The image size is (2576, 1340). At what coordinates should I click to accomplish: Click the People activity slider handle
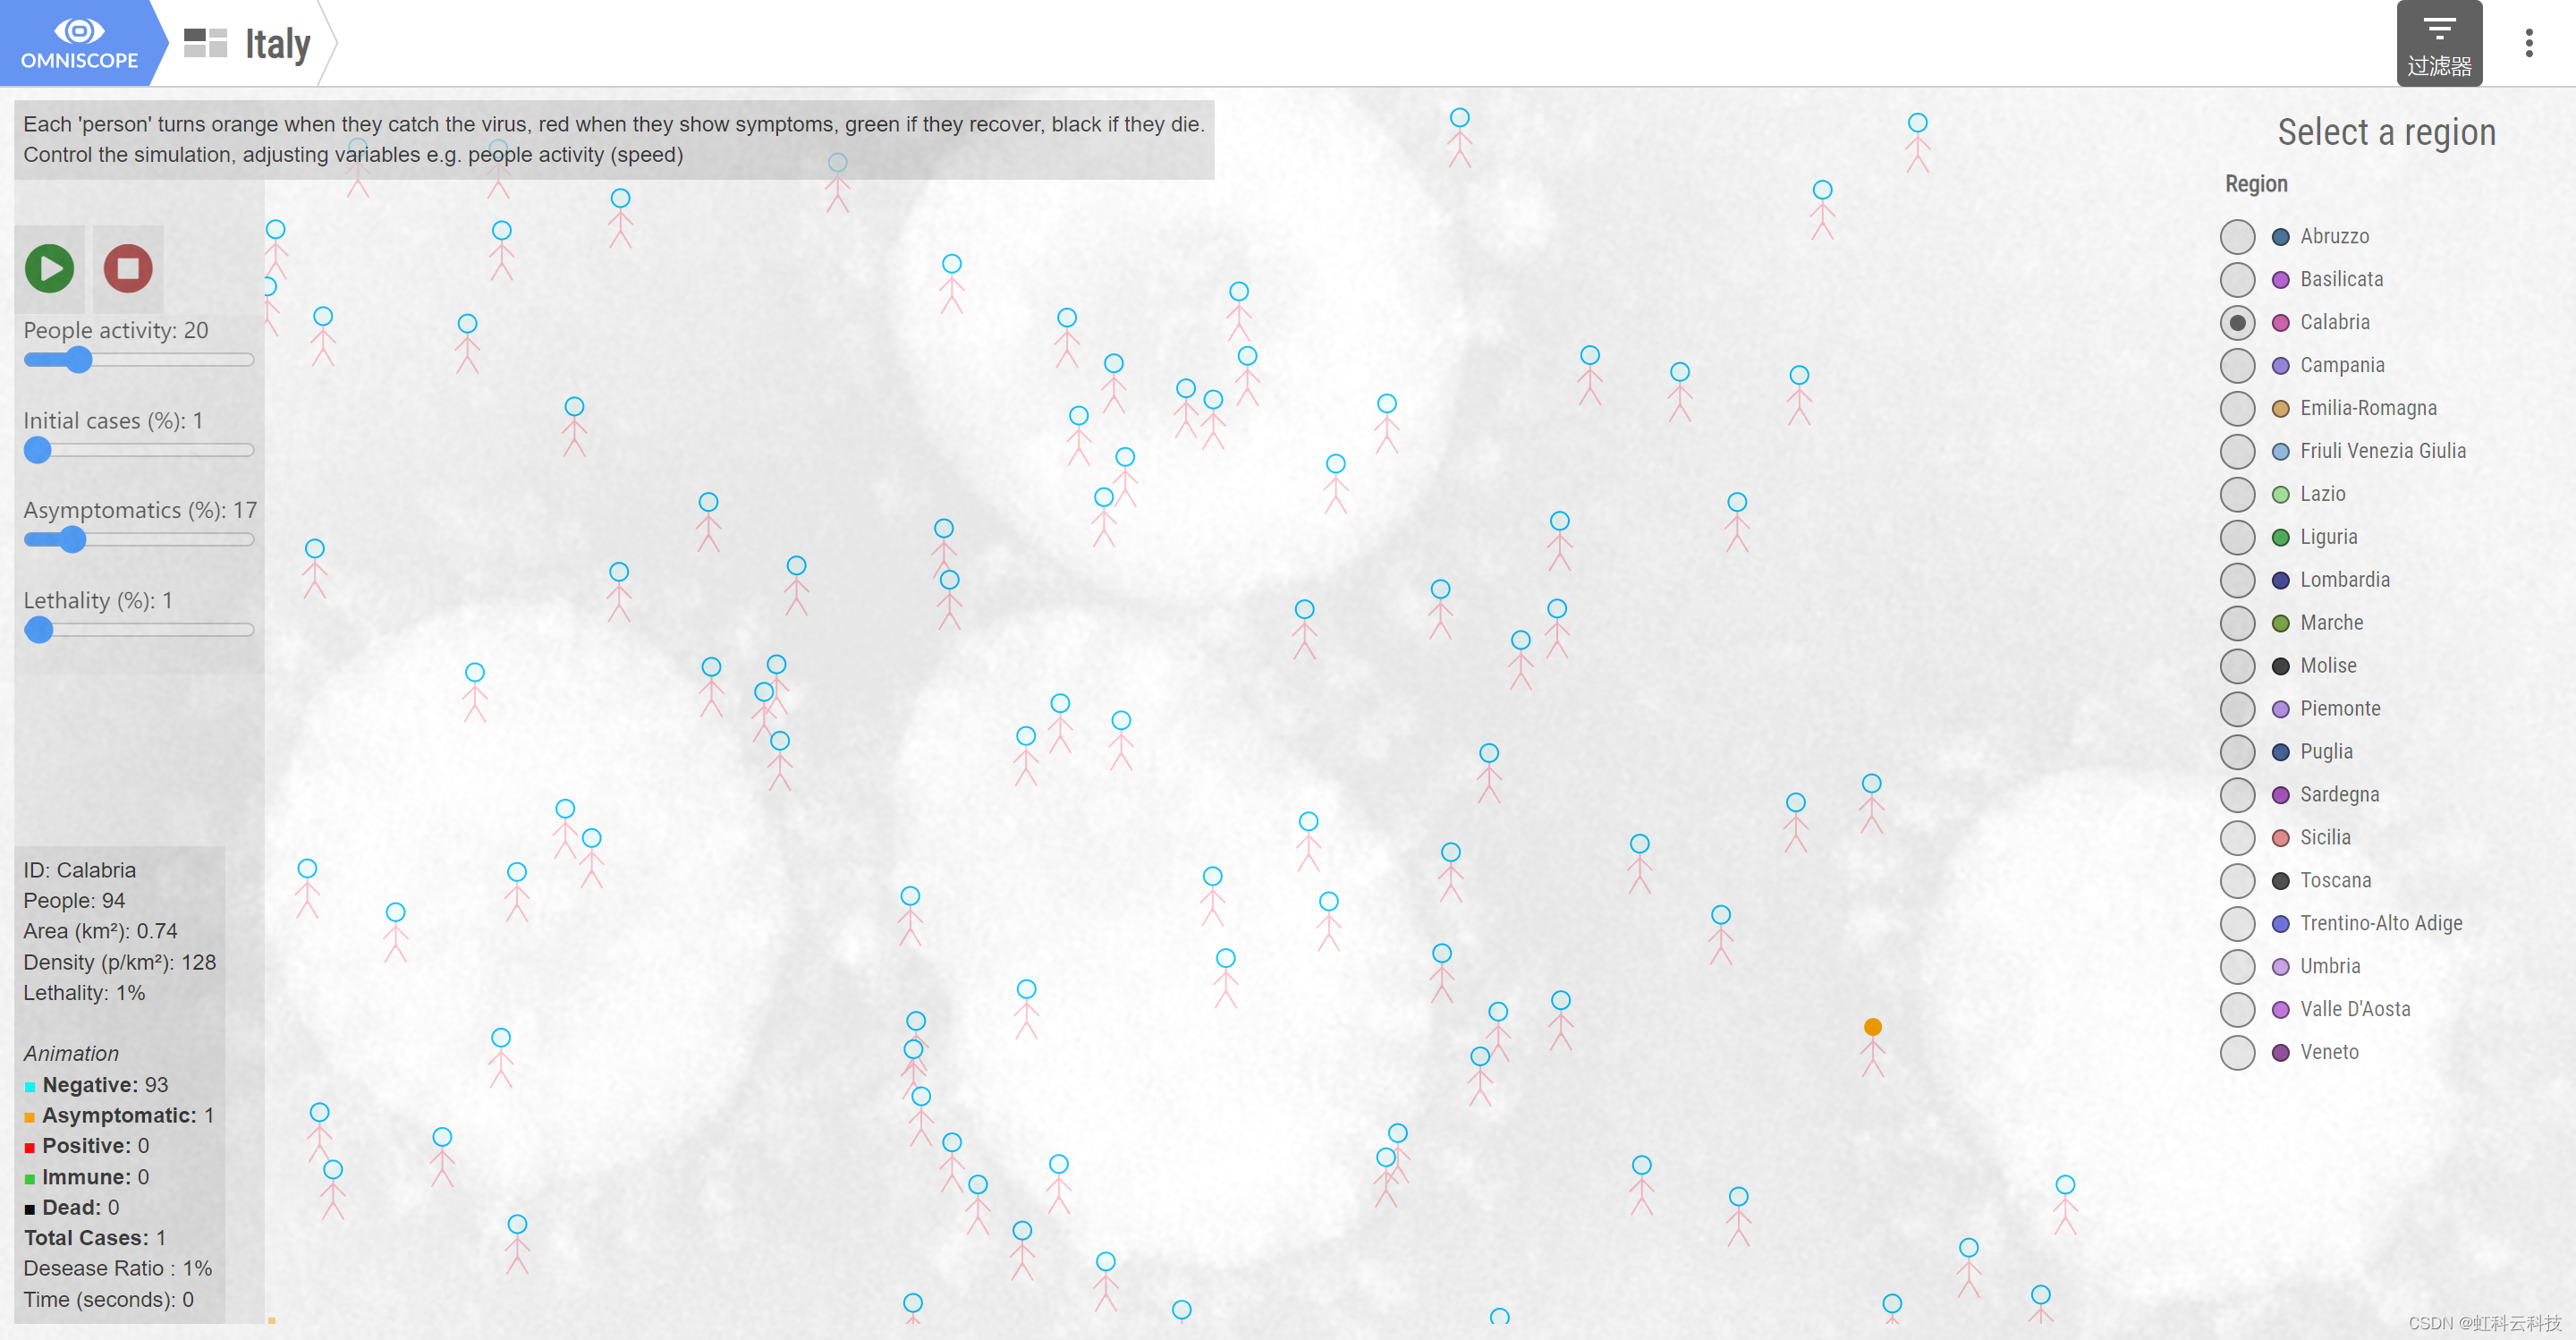(78, 360)
